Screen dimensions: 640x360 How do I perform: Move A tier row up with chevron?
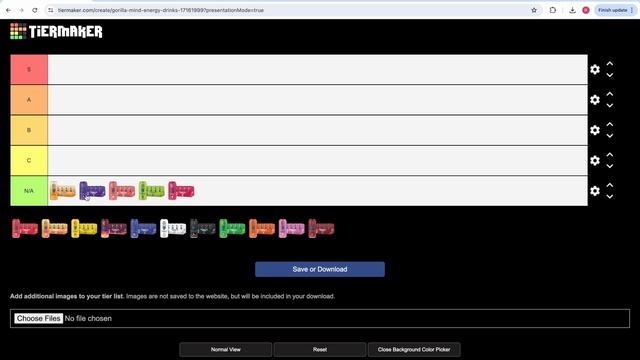pyautogui.click(x=609, y=94)
